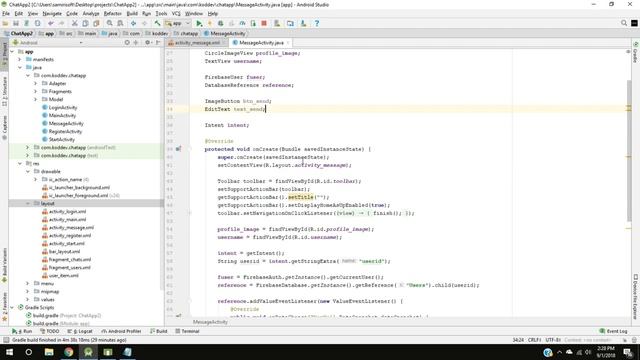Open the Navigate menu
Screen dimensions: 640x360
[x=52, y=13]
